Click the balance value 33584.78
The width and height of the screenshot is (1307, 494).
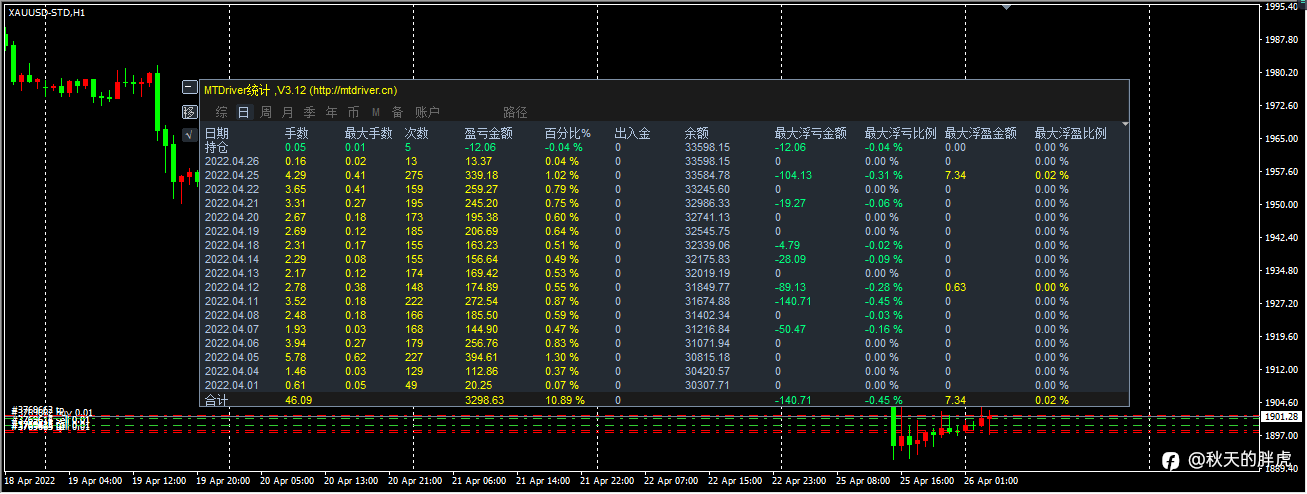707,175
